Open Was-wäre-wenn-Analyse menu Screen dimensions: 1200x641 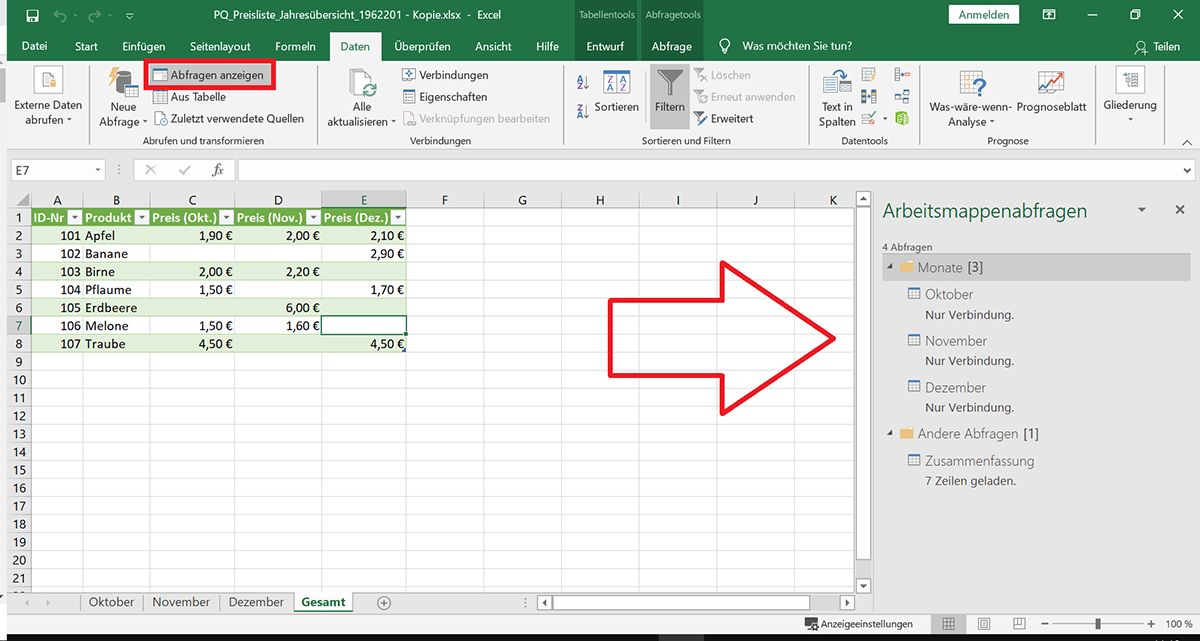tap(971, 98)
